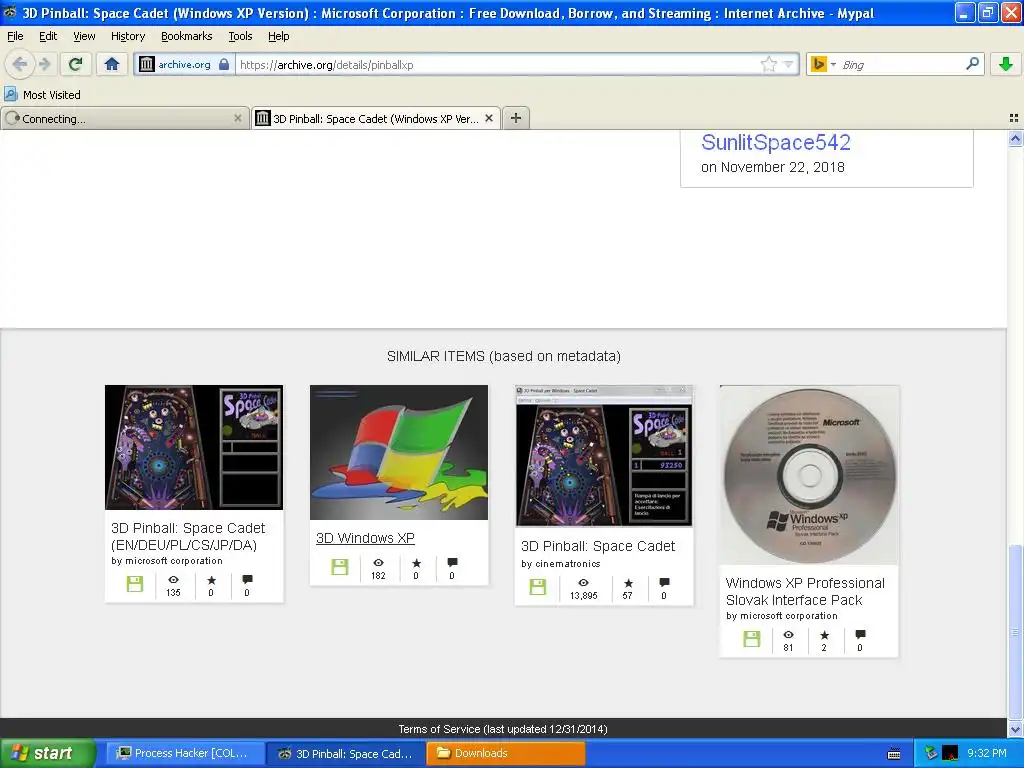Click the Terms of Service footer link
Image resolution: width=1024 pixels, height=768 pixels.
point(503,729)
